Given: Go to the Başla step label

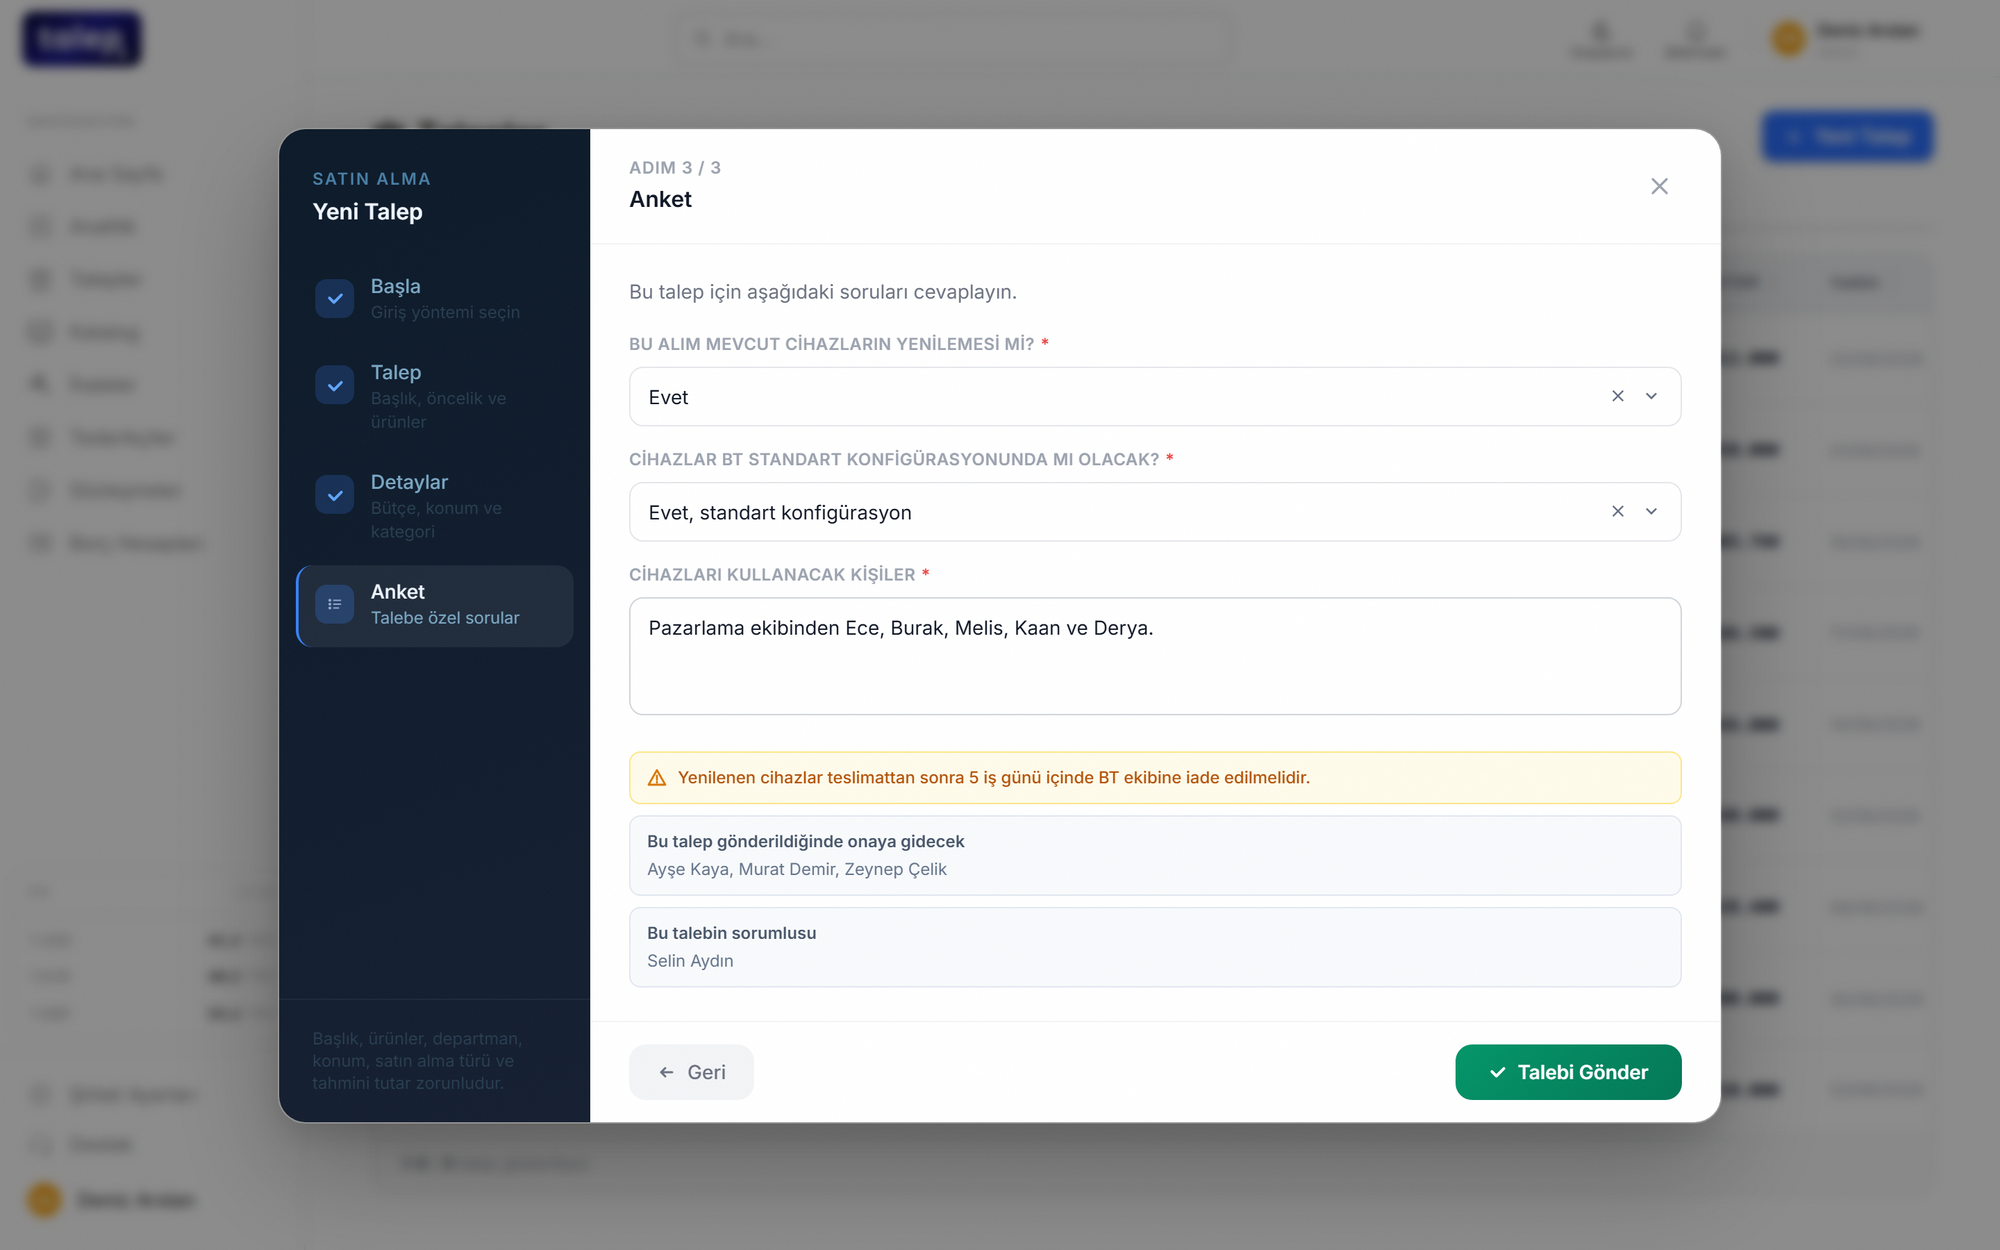Looking at the screenshot, I should click(x=395, y=286).
